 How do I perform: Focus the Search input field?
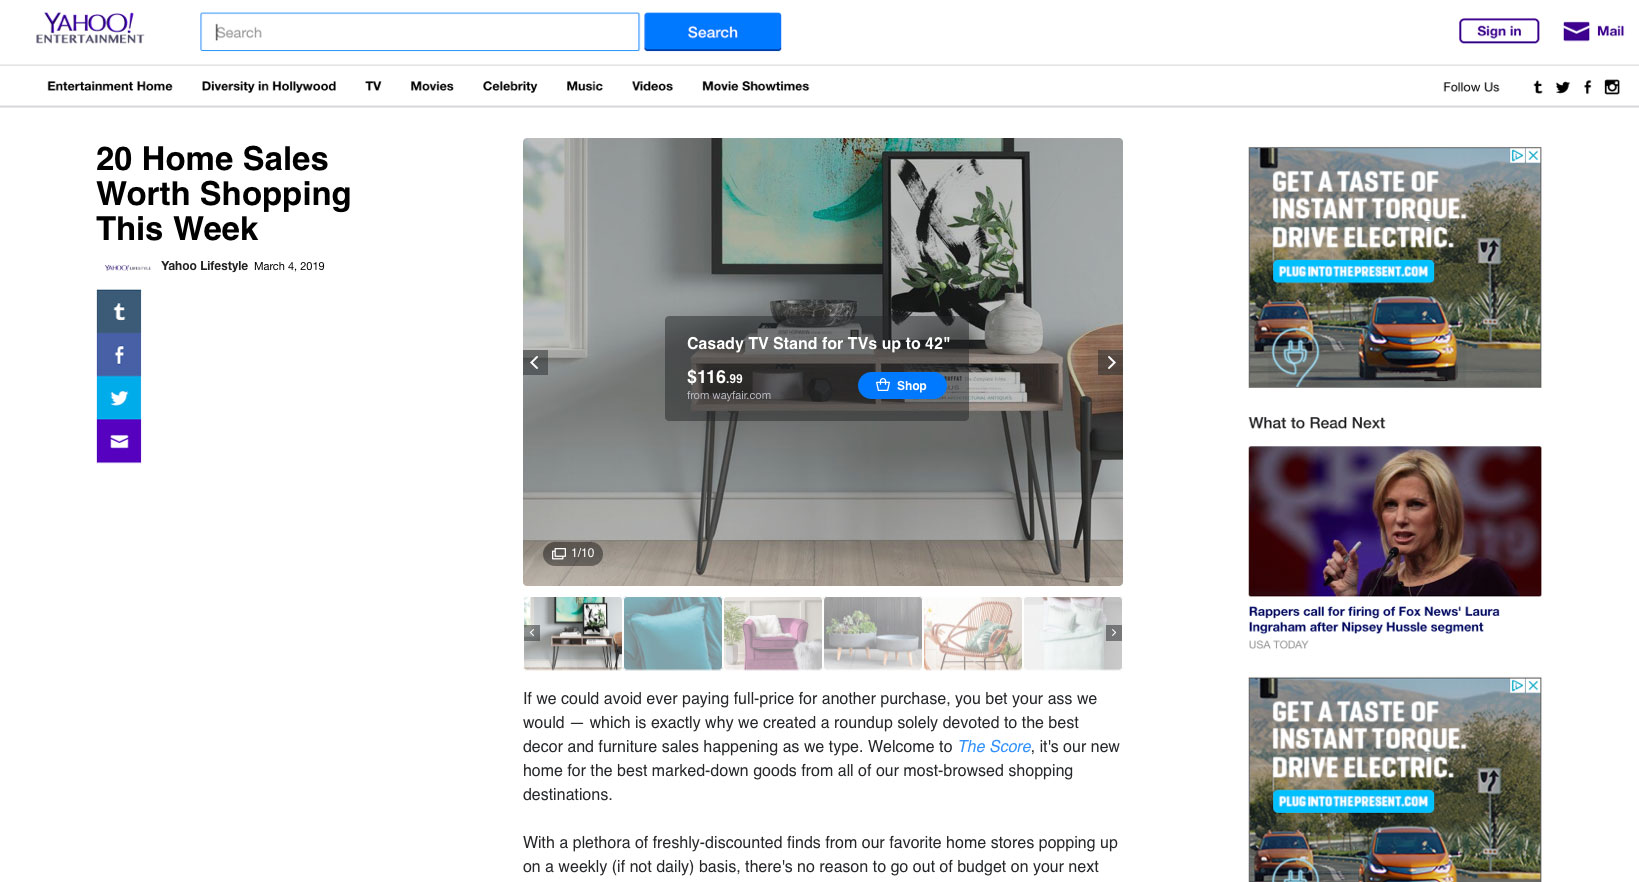click(419, 32)
